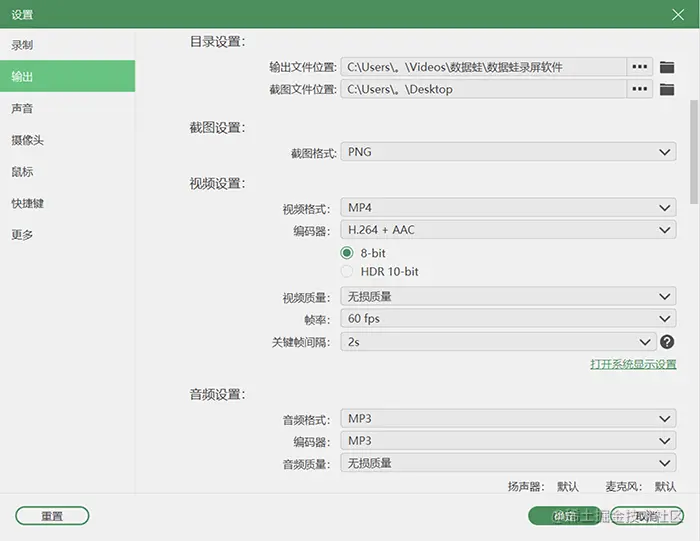Image resolution: width=700 pixels, height=541 pixels.
Task: Open folder for output file location
Action: coord(667,67)
